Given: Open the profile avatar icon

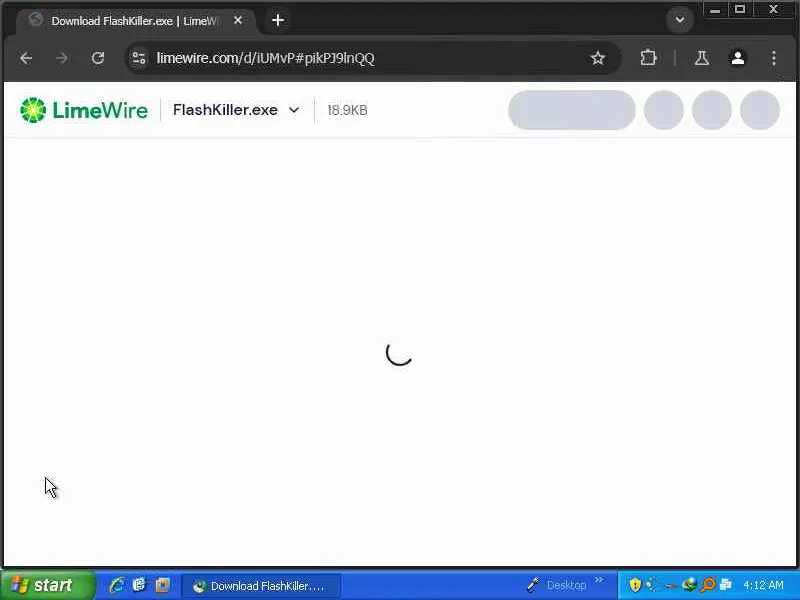Looking at the screenshot, I should 738,58.
